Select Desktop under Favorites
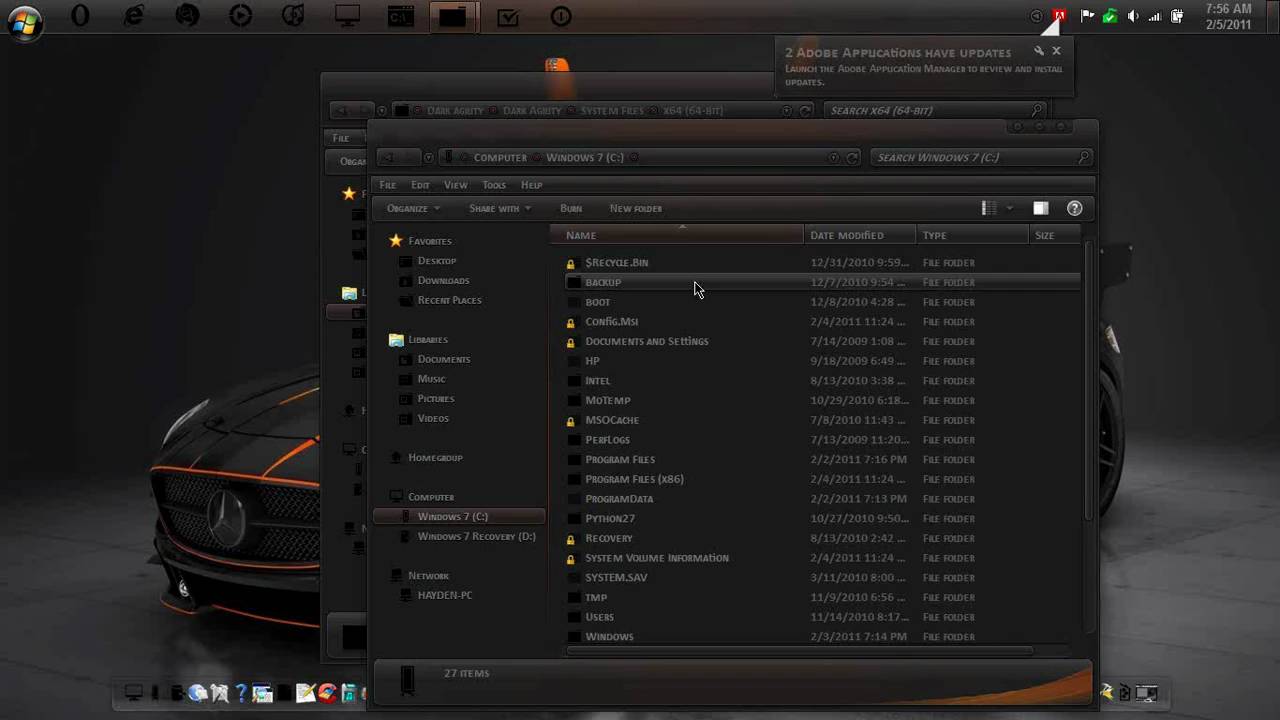This screenshot has height=720, width=1280. (x=437, y=261)
